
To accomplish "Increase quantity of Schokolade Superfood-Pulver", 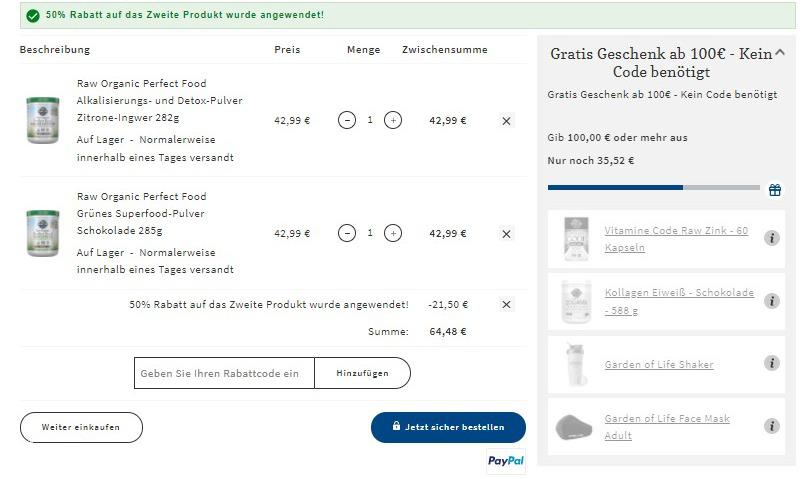I will [x=393, y=234].
